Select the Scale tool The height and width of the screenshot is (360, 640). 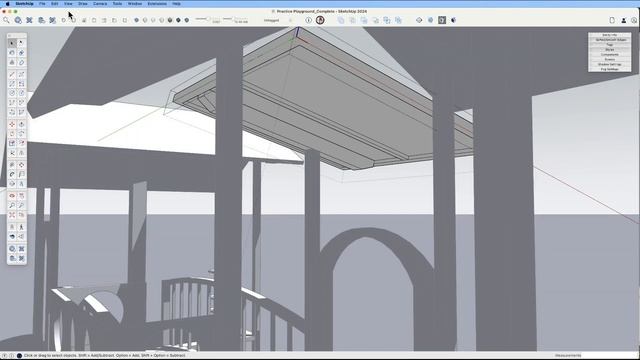pos(12,143)
